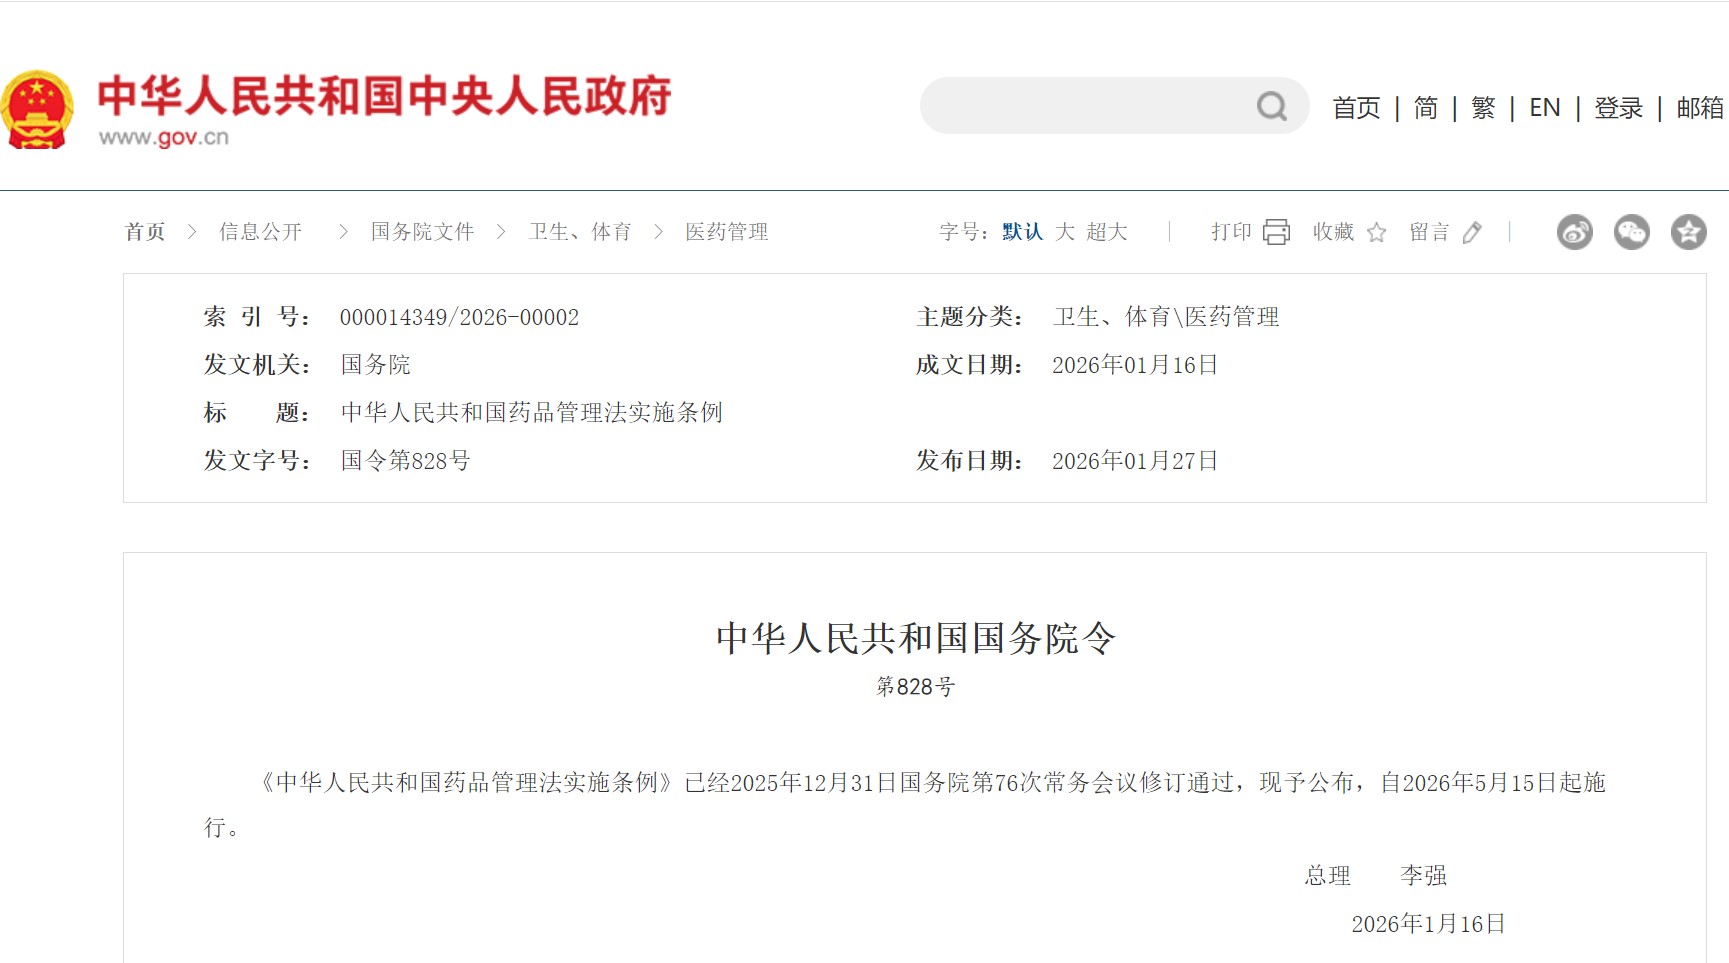1729x963 pixels.
Task: Click the printer icon to print
Action: point(1275,232)
